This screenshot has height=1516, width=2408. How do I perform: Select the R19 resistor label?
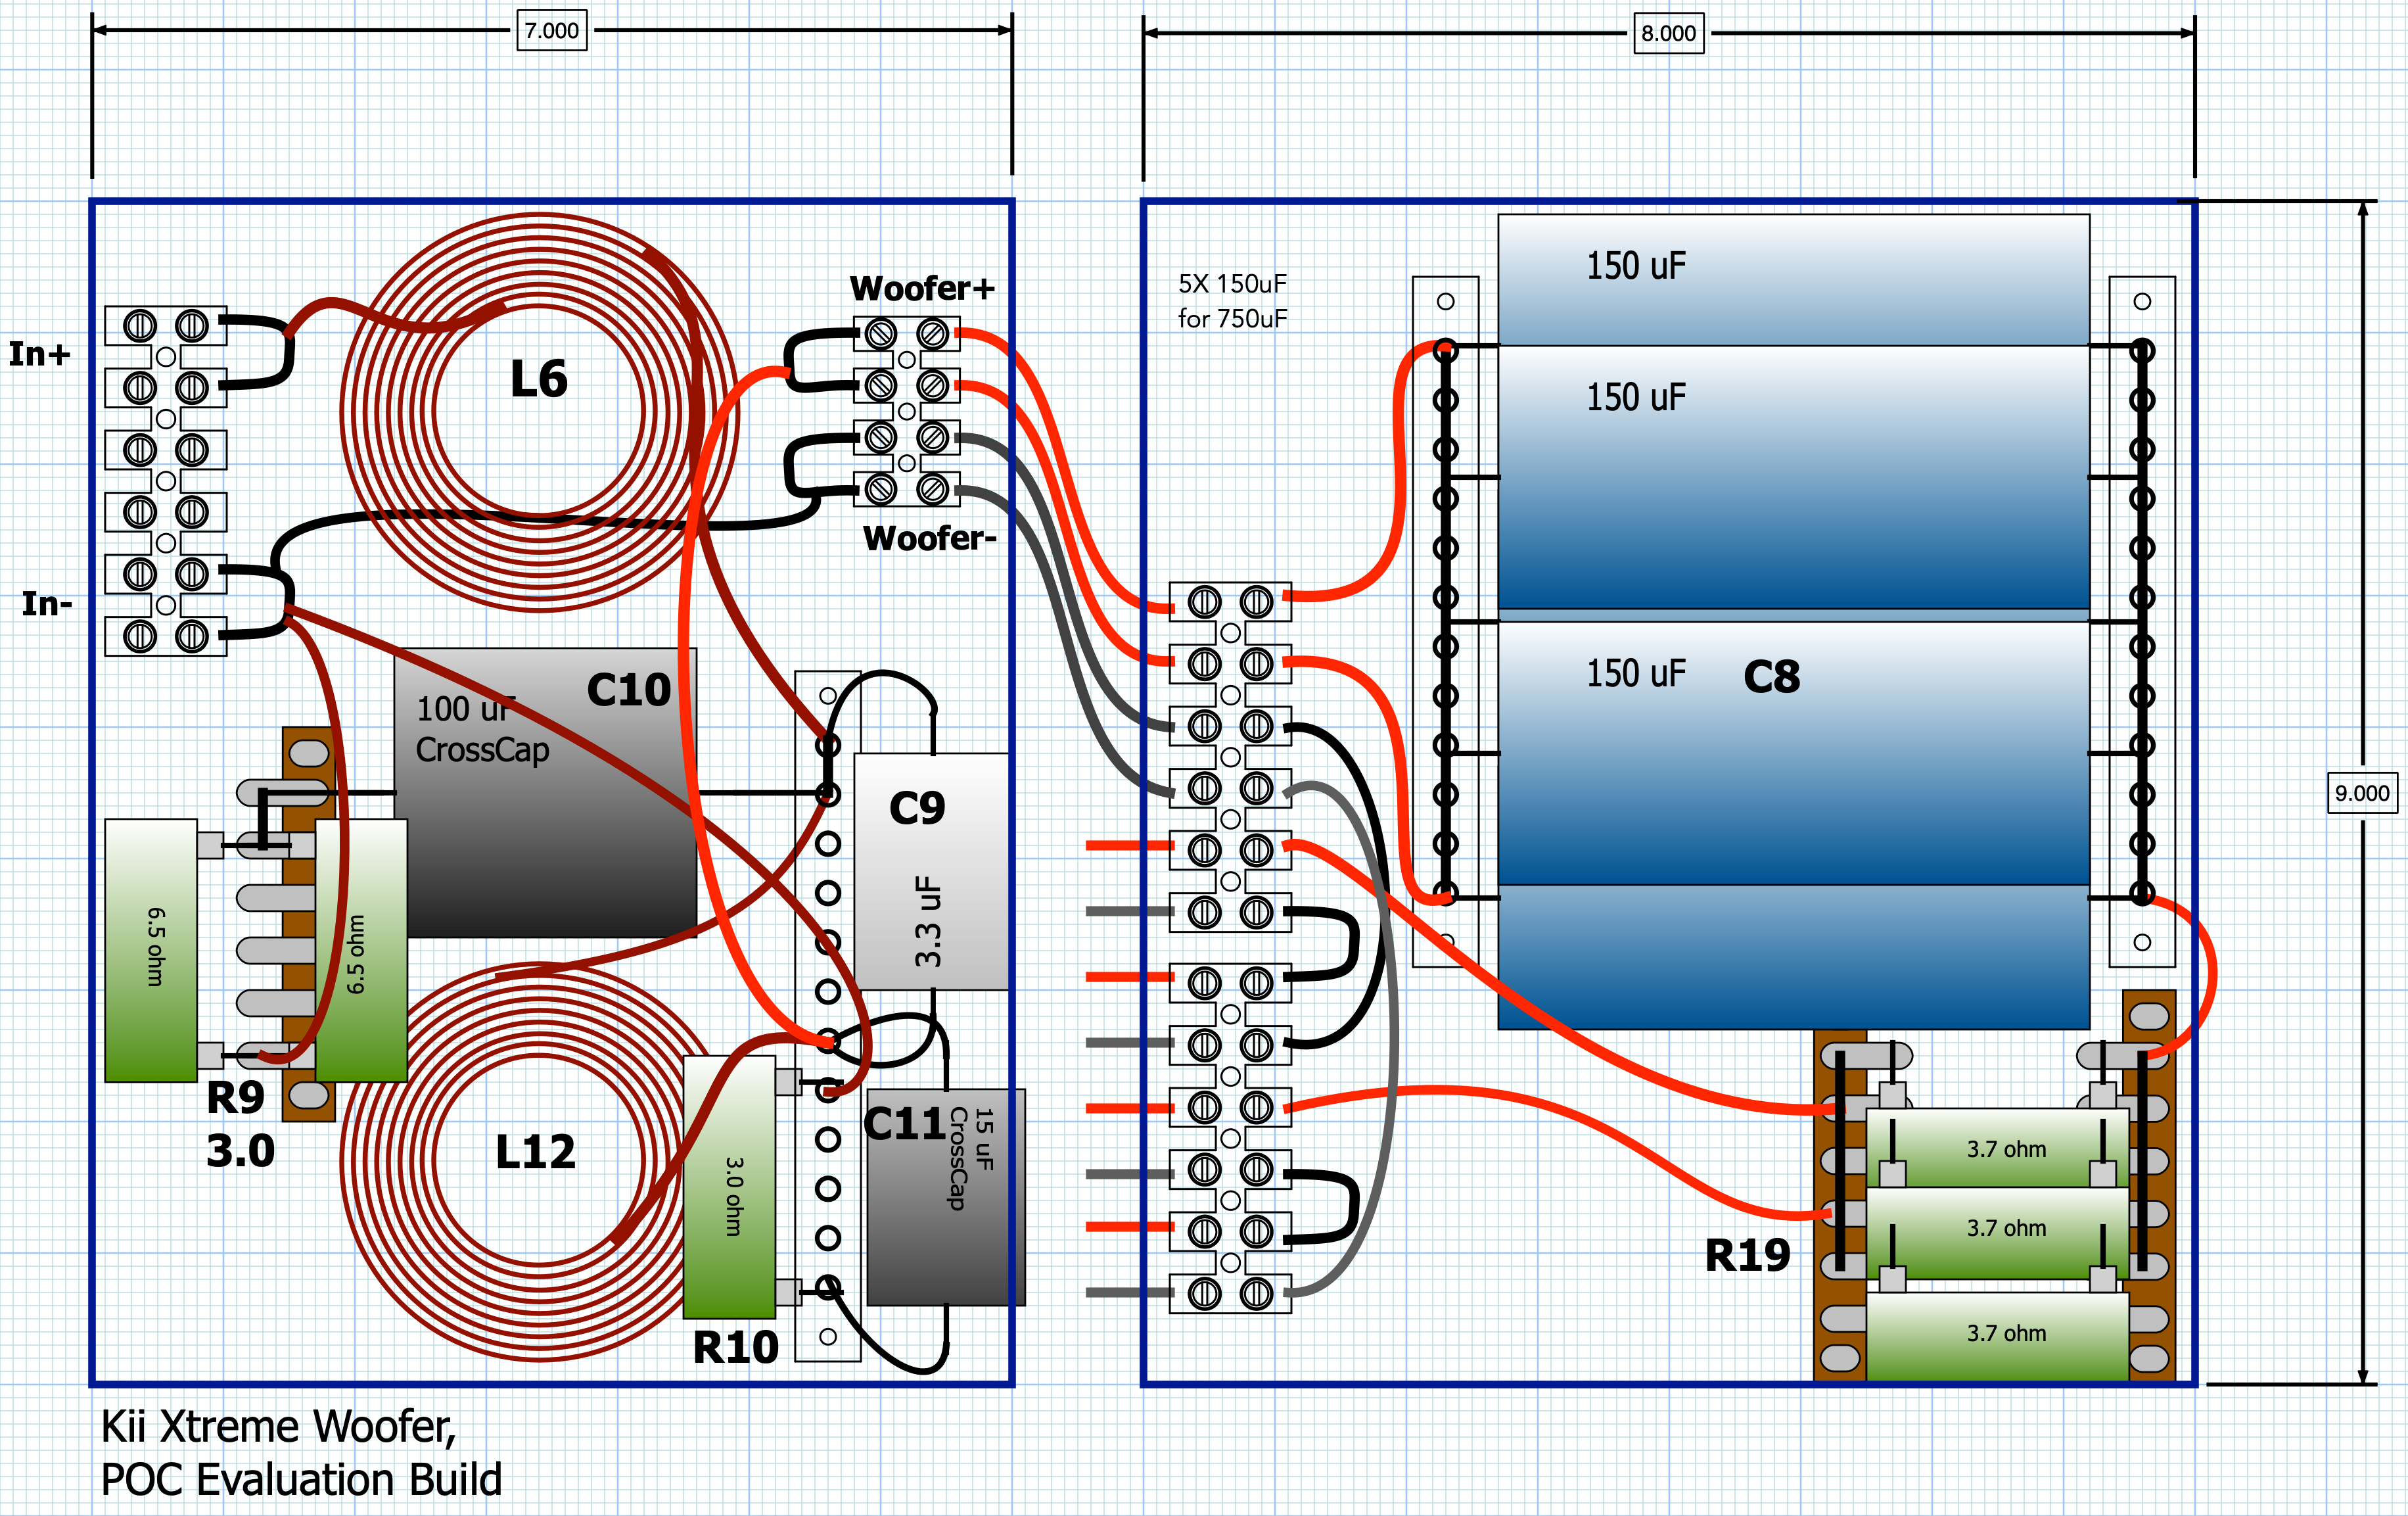(1748, 1256)
